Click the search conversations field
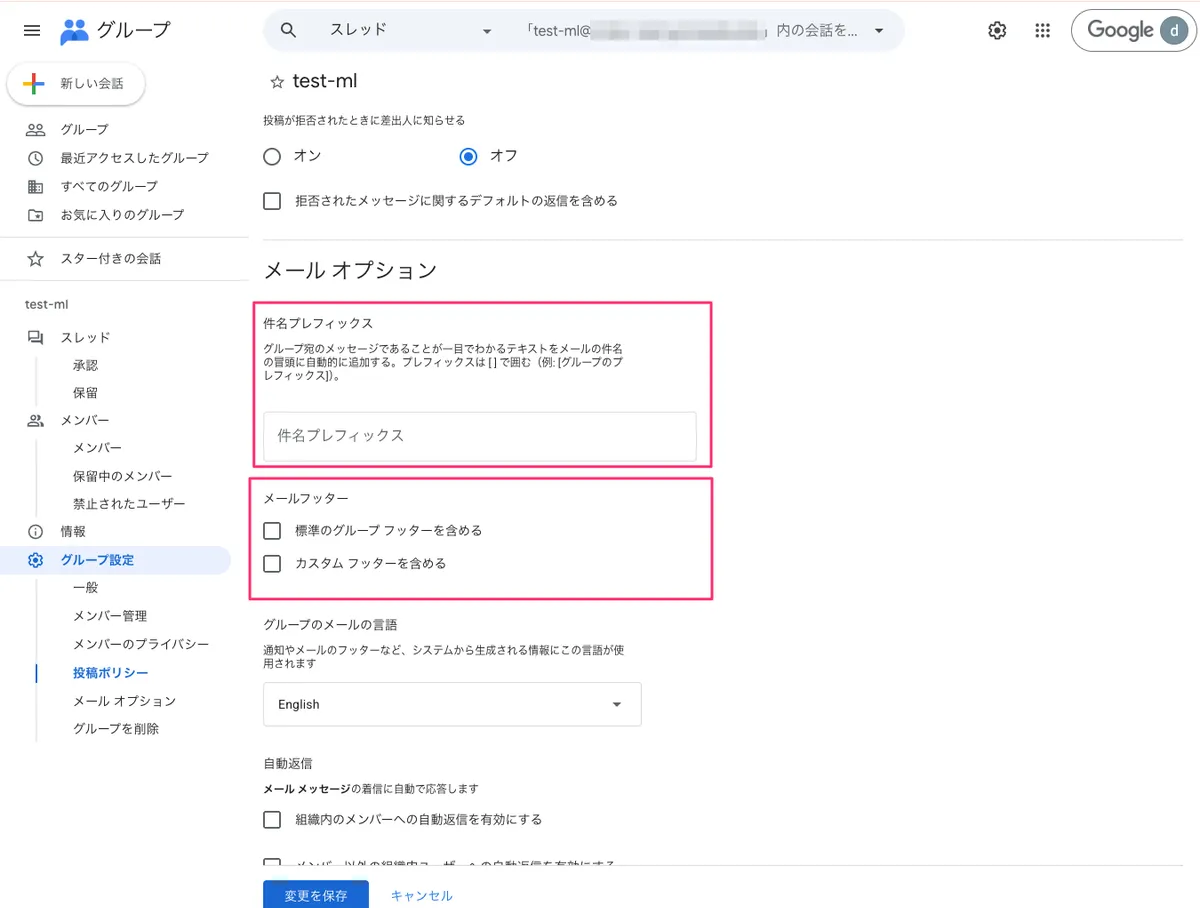1200x908 pixels. [691, 30]
